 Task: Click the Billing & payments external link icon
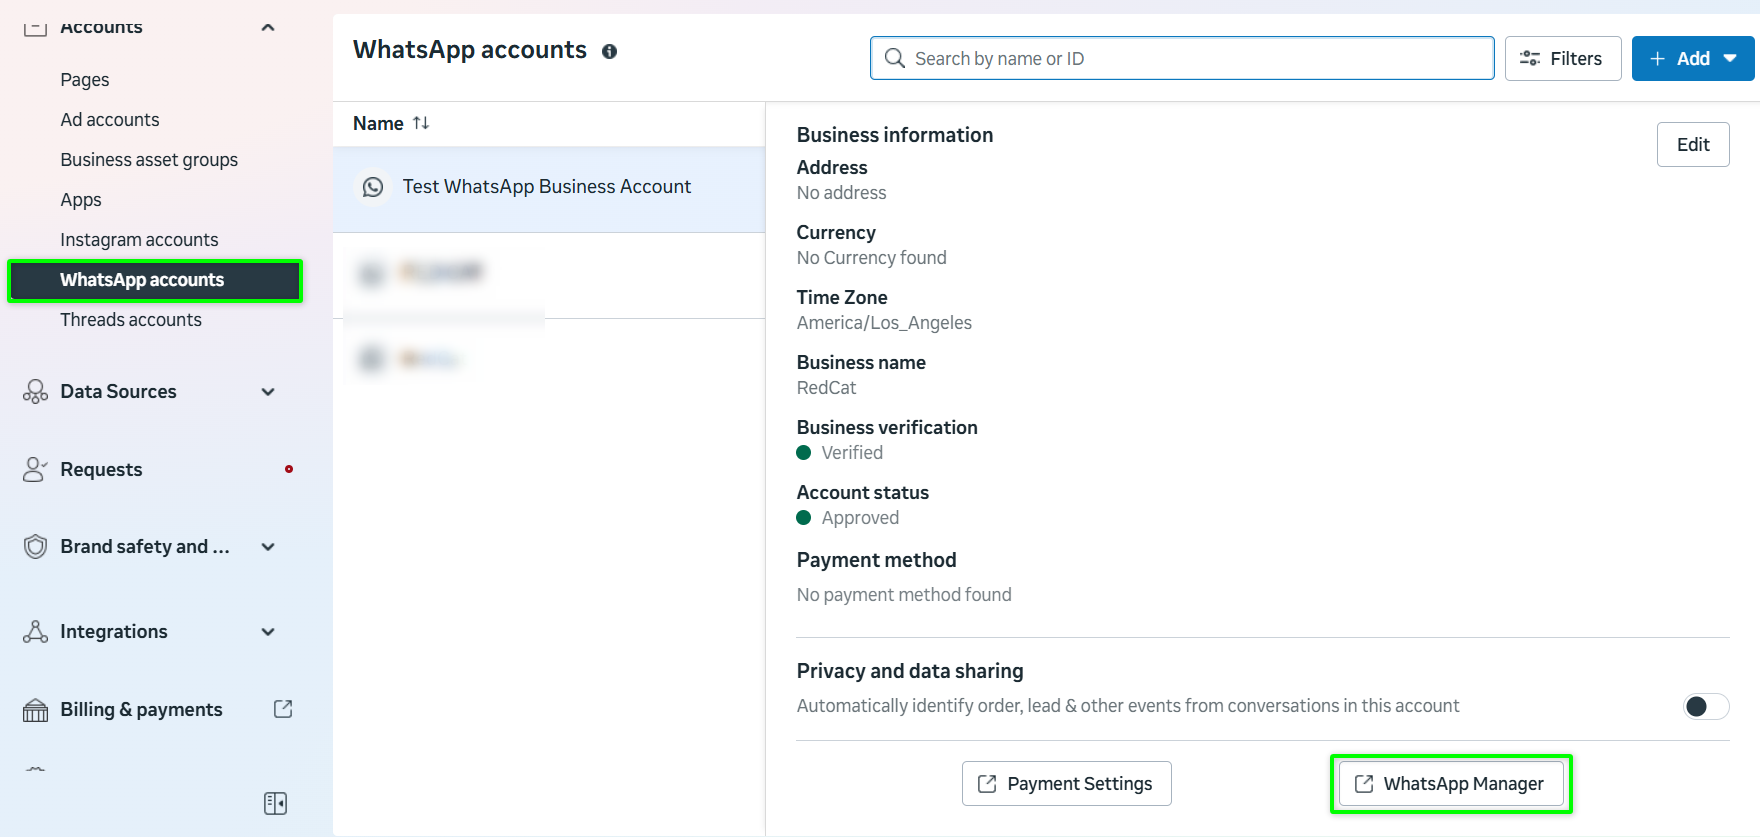(283, 709)
